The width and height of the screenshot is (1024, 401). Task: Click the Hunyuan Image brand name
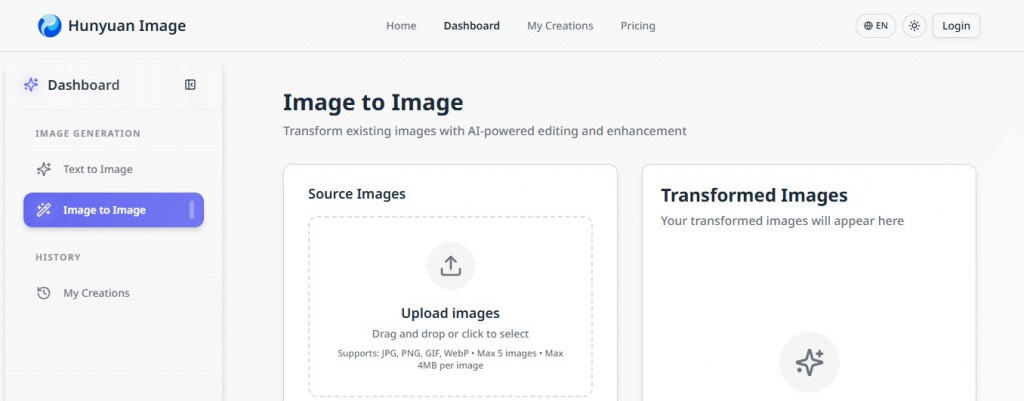pyautogui.click(x=126, y=26)
